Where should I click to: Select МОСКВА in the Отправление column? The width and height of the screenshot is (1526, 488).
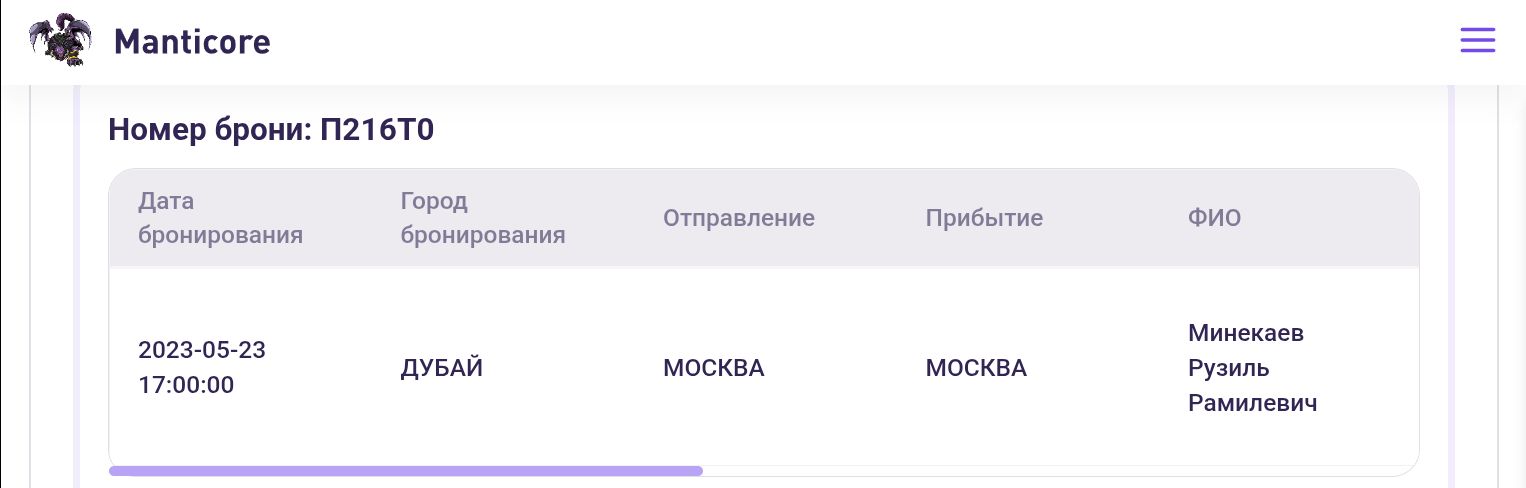pyautogui.click(x=713, y=368)
